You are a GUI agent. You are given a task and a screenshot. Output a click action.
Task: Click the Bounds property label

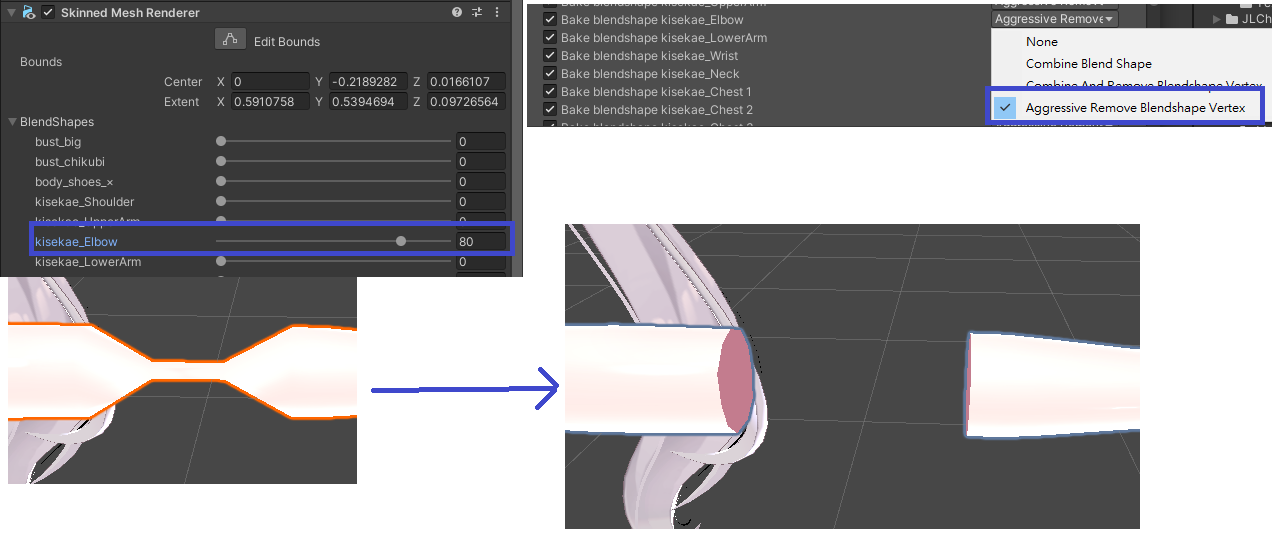(41, 62)
